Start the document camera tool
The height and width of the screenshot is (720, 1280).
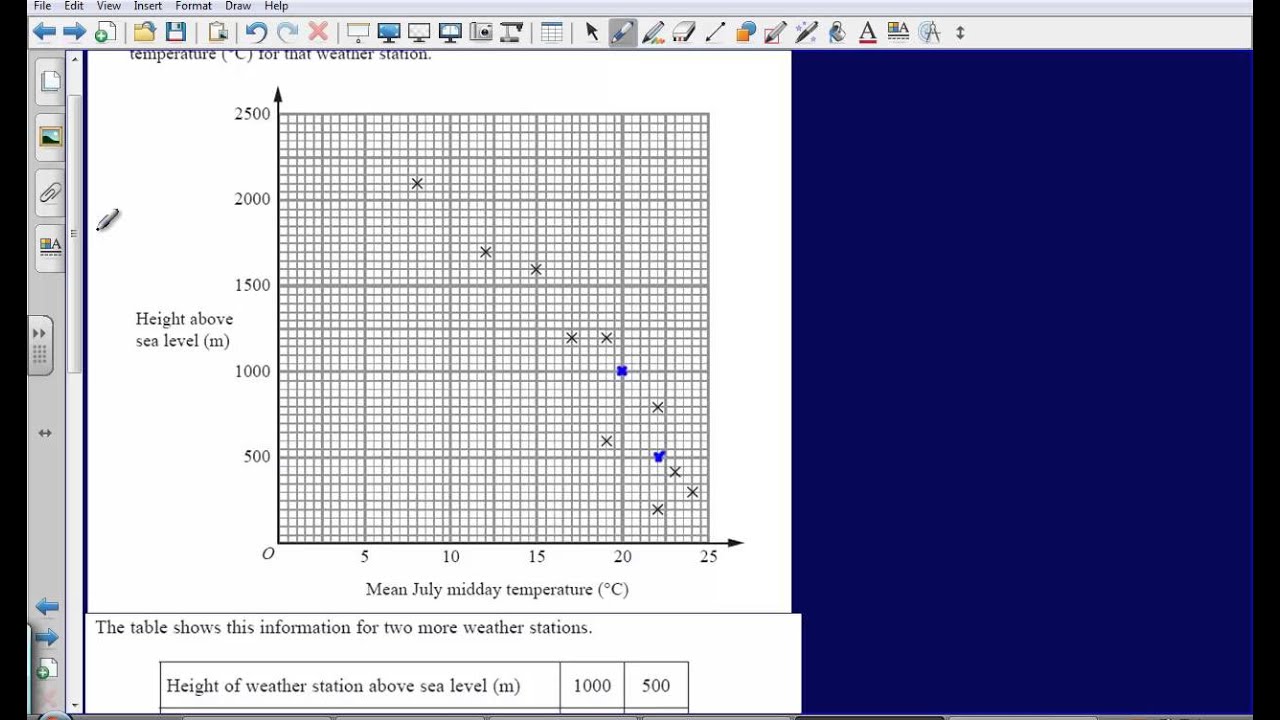point(512,32)
